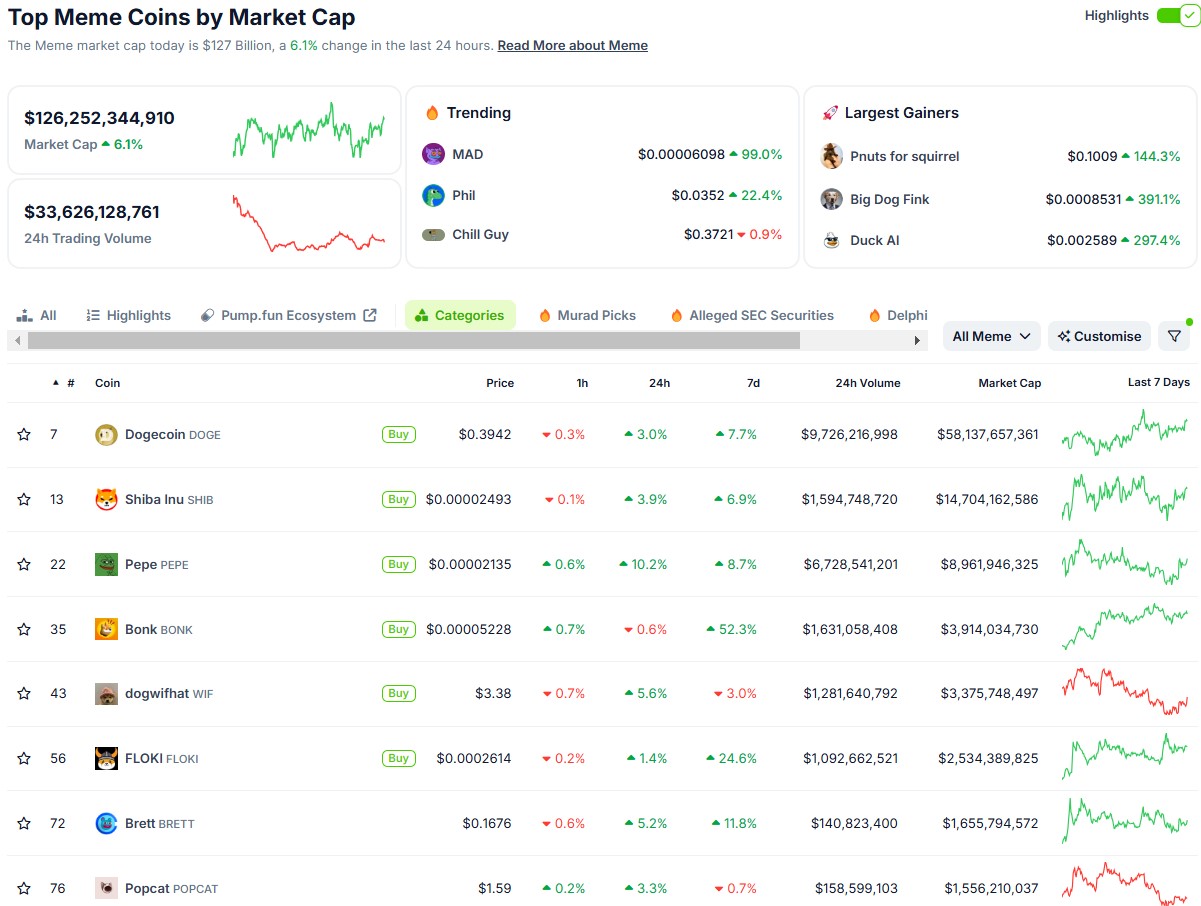Click Buy button for FLOKI
Image resolution: width=1201 pixels, height=906 pixels.
point(398,758)
